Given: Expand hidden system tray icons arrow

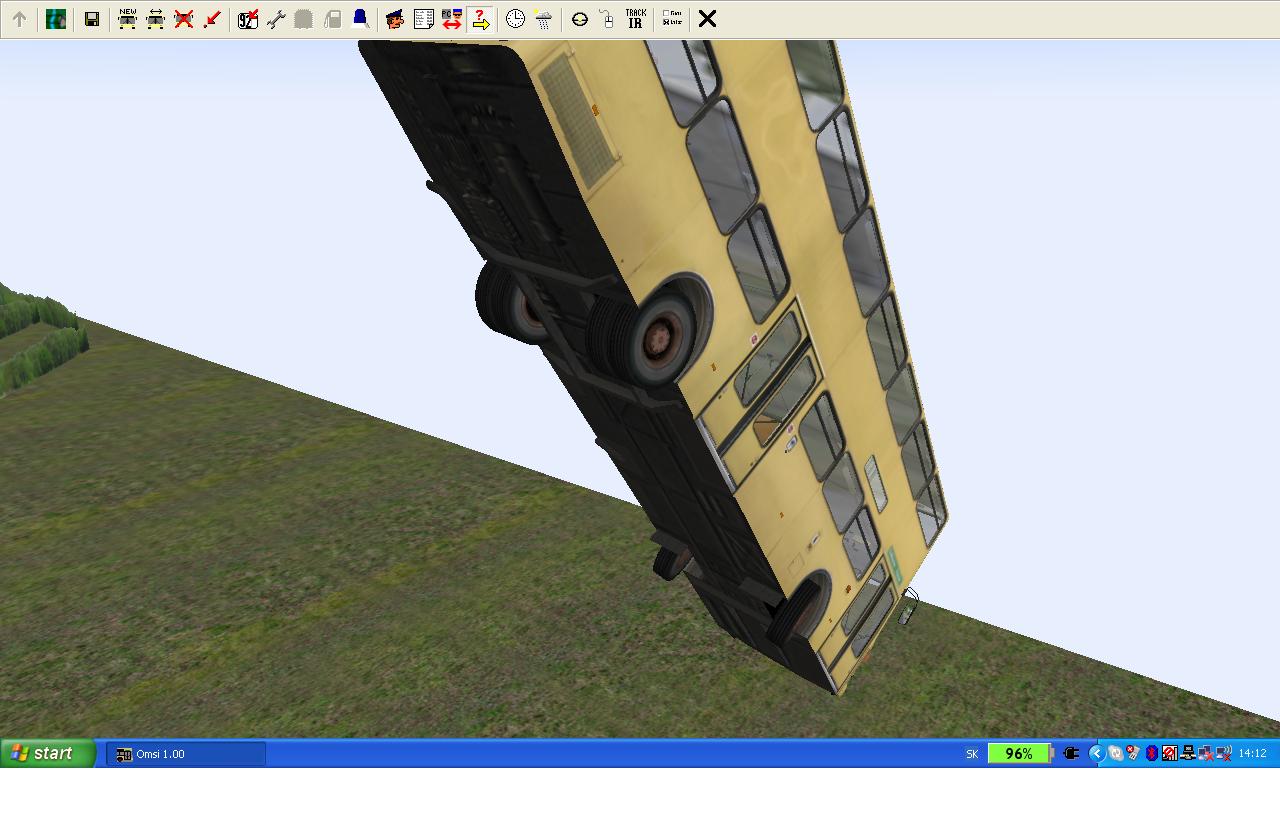Looking at the screenshot, I should point(1096,753).
